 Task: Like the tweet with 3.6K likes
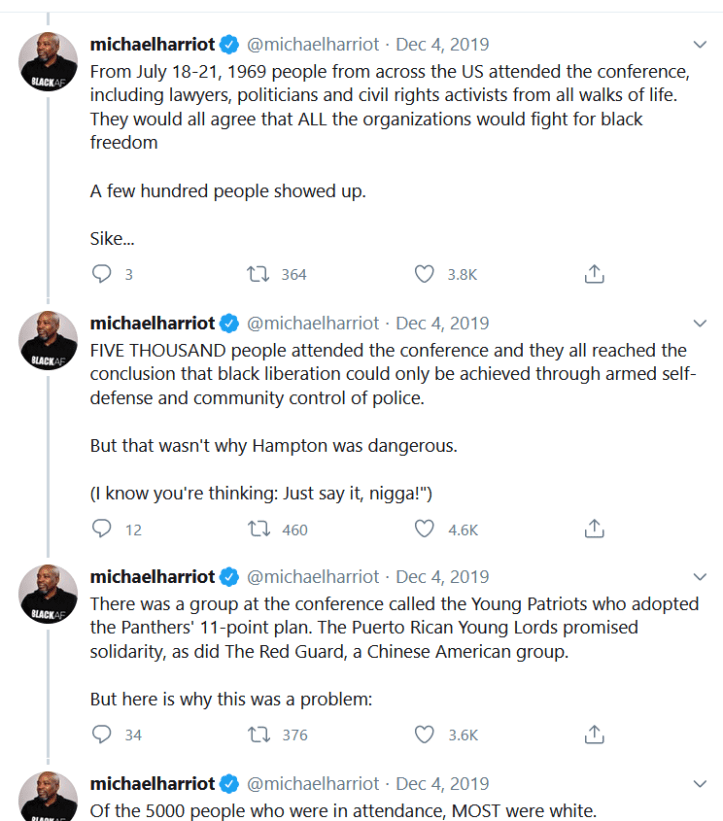pos(425,734)
